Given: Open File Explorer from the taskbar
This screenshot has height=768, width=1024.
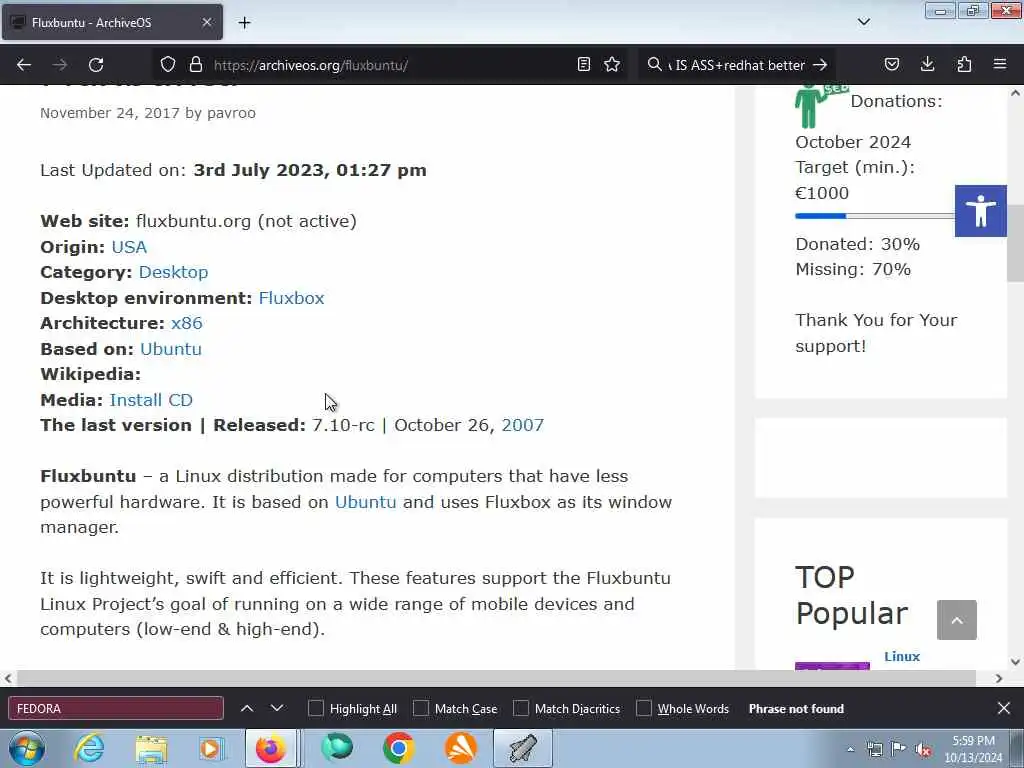Looking at the screenshot, I should (x=152, y=748).
